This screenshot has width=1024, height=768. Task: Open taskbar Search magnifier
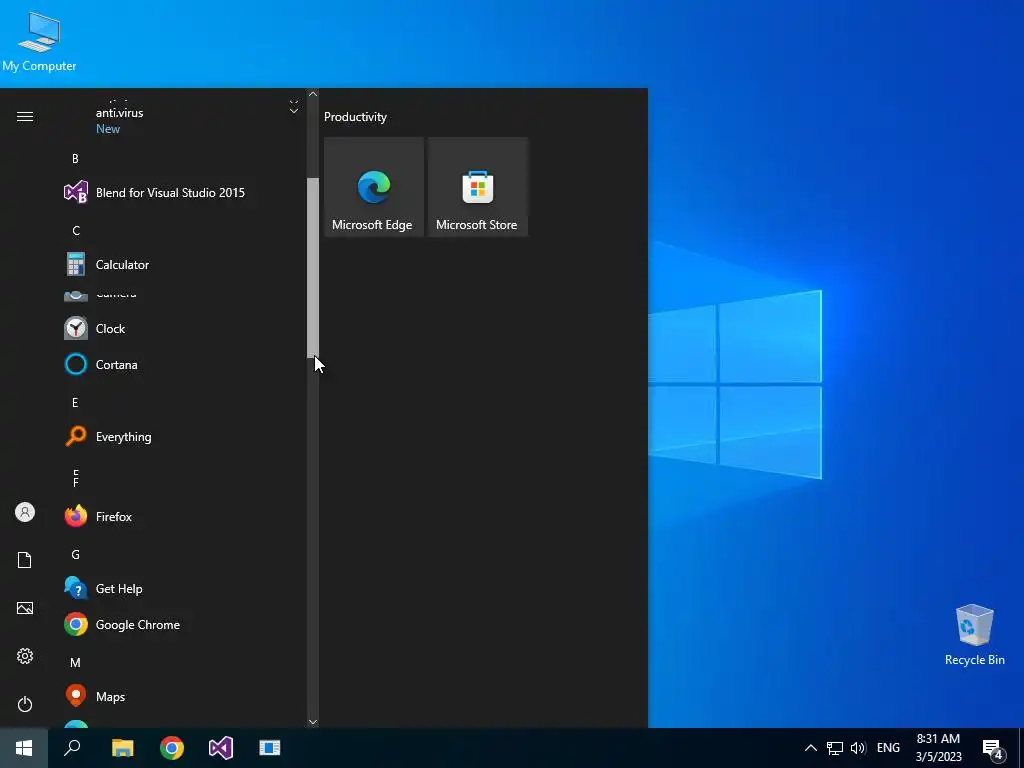(72, 748)
